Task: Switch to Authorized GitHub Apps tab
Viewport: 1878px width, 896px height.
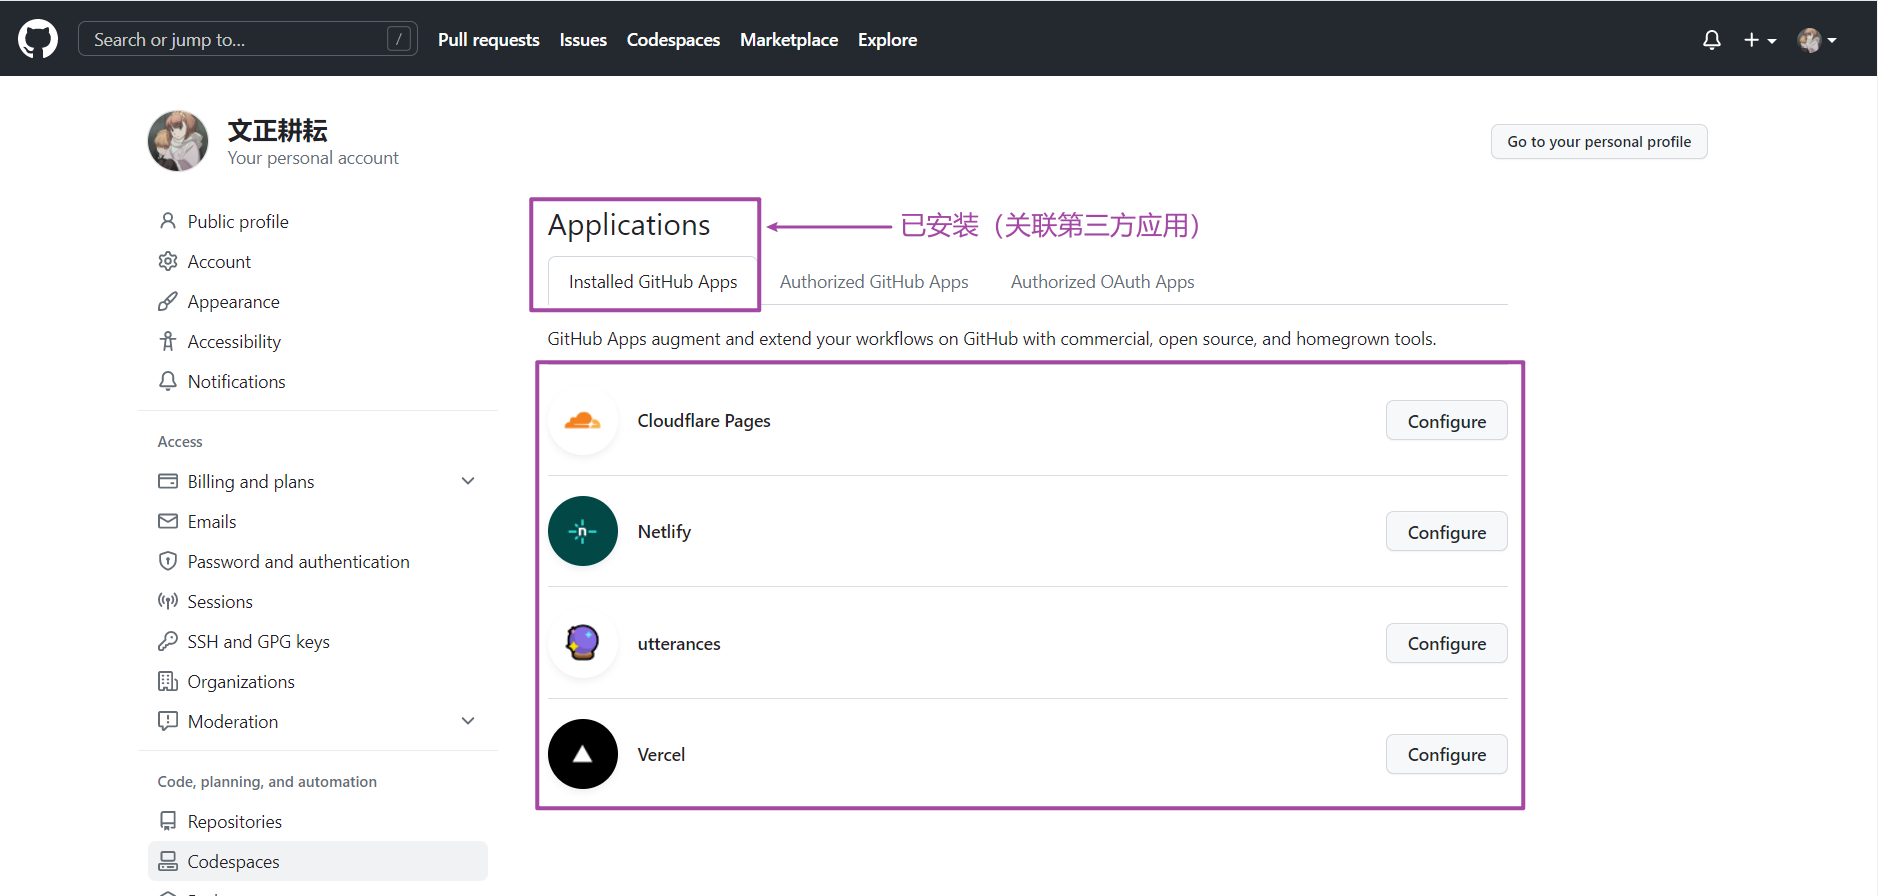Action: pyautogui.click(x=873, y=282)
